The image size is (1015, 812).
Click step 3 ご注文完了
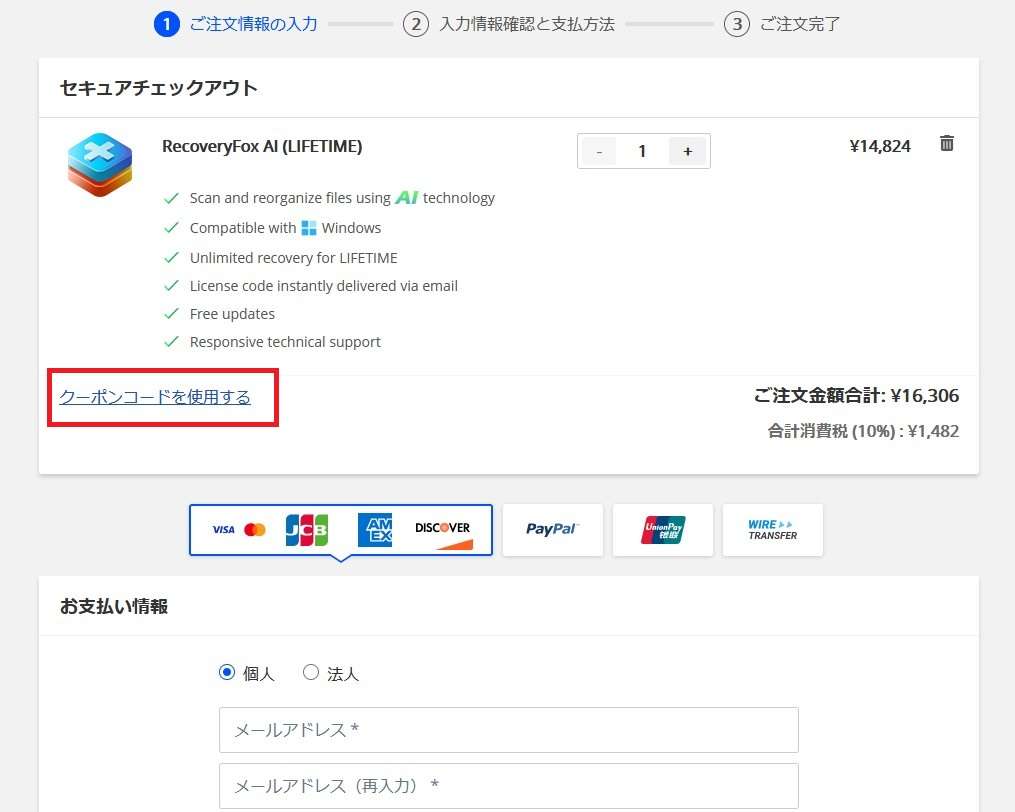pyautogui.click(x=782, y=25)
